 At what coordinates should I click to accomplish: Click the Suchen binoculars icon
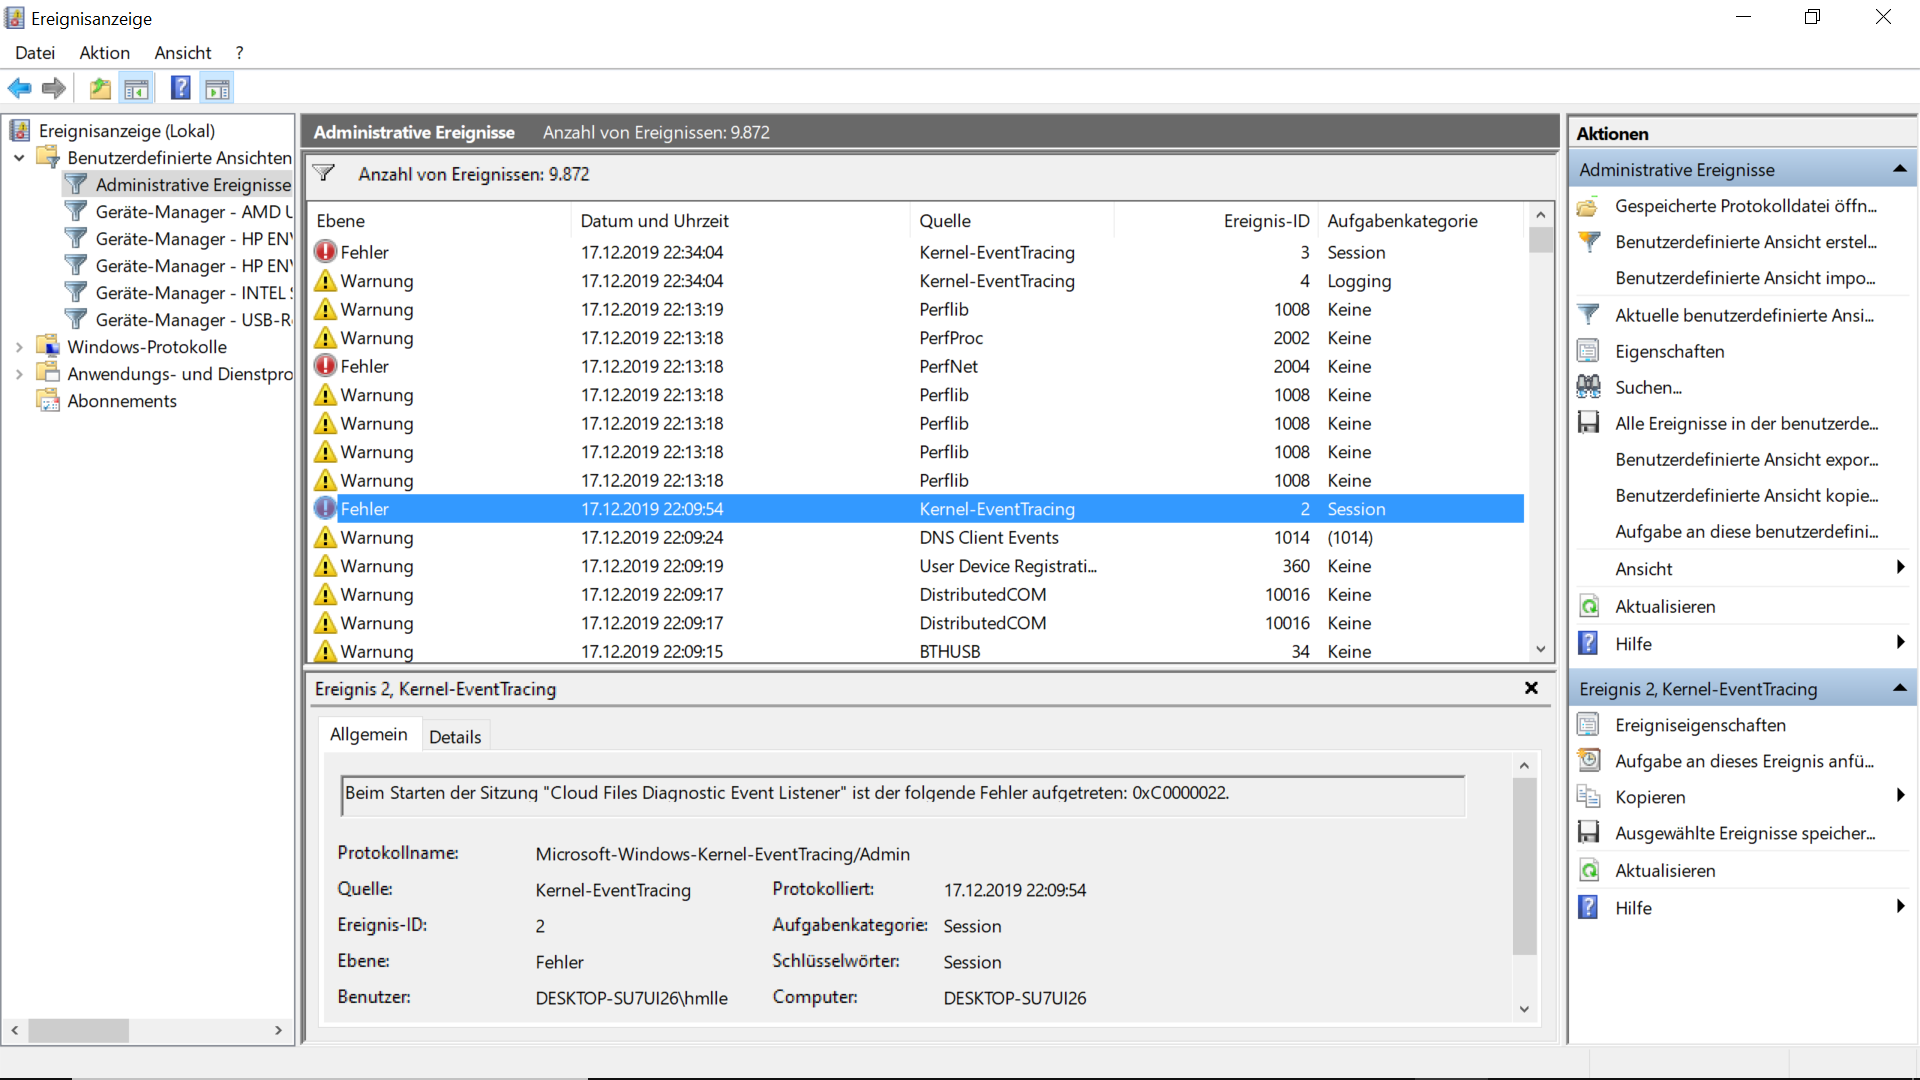[1588, 387]
